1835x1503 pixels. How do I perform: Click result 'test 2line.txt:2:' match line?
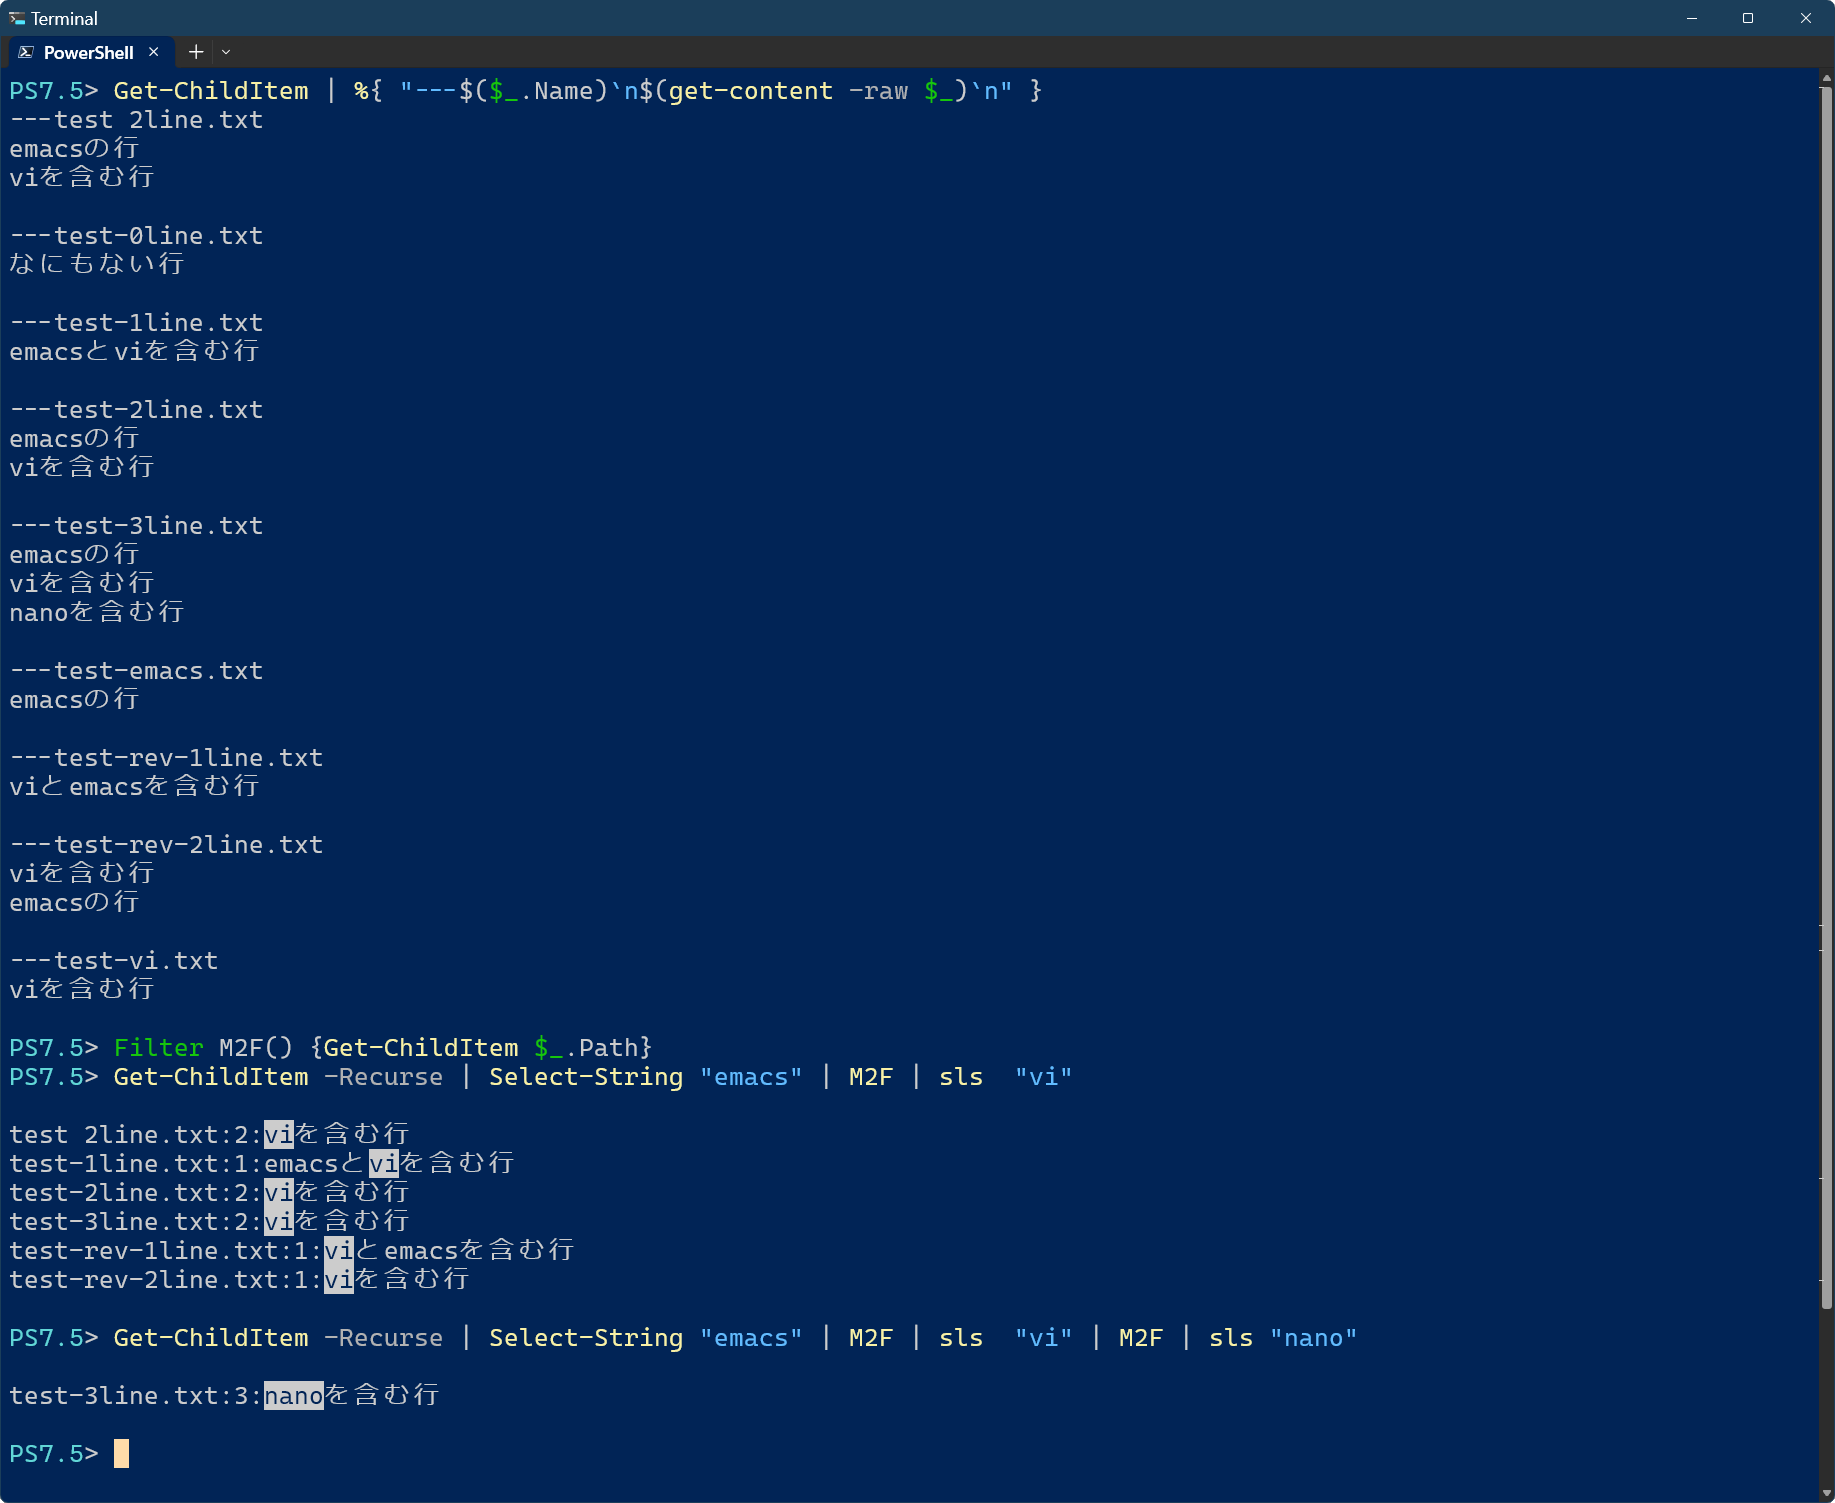210,1134
